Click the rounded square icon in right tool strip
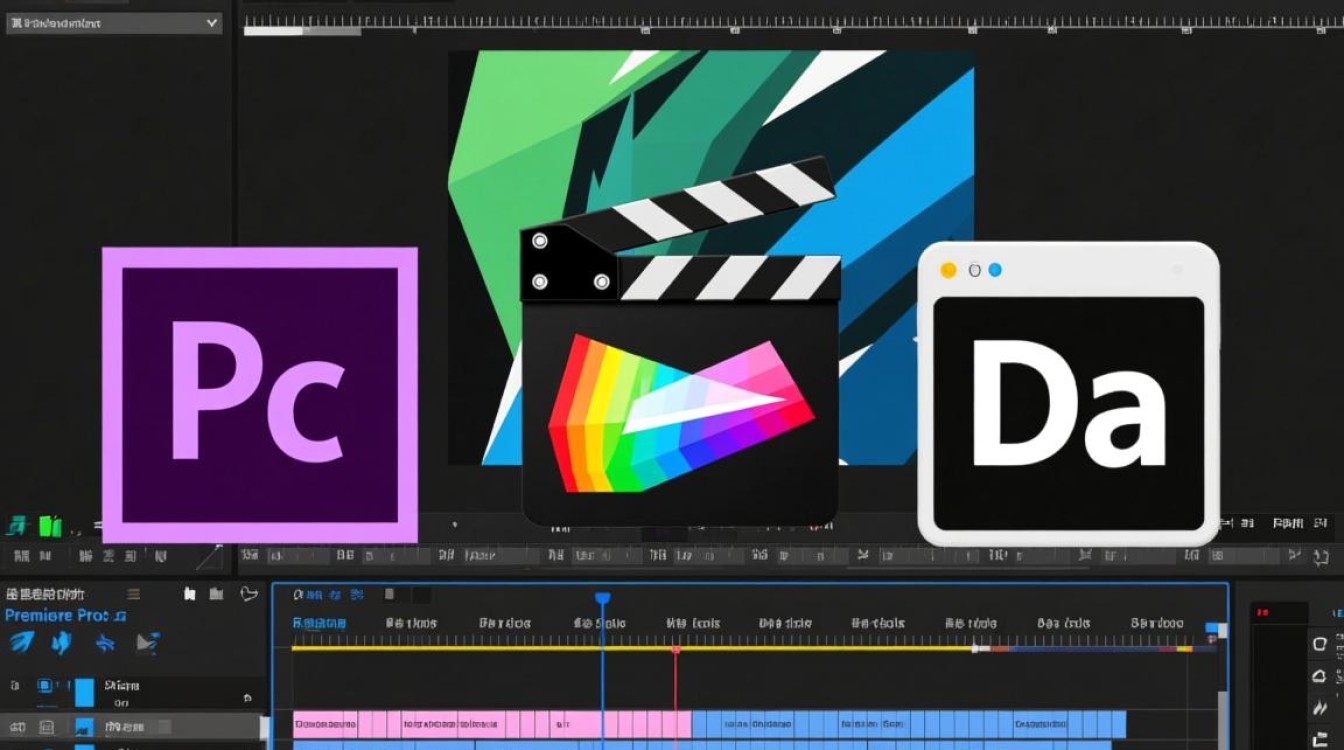The width and height of the screenshot is (1344, 750). [1320, 644]
